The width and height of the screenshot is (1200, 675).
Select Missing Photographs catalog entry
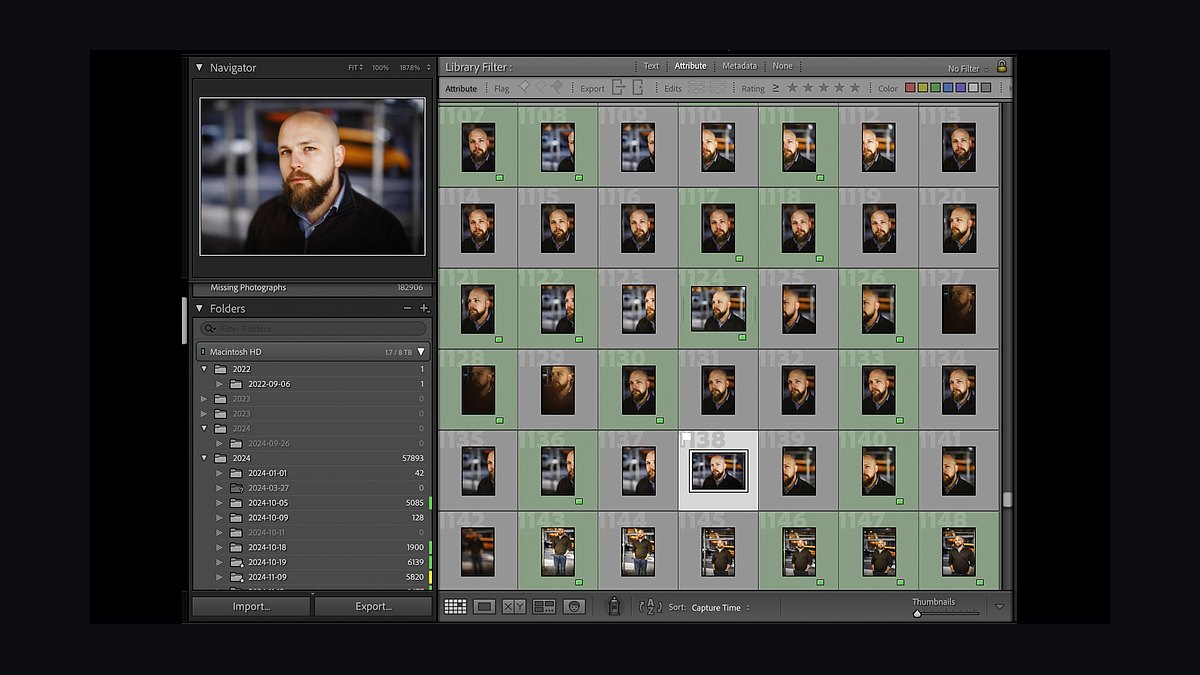tap(313, 287)
